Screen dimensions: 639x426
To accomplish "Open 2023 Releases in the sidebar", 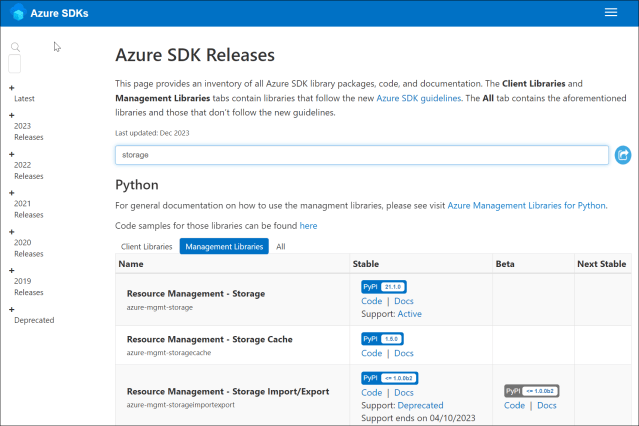I will click(29, 131).
